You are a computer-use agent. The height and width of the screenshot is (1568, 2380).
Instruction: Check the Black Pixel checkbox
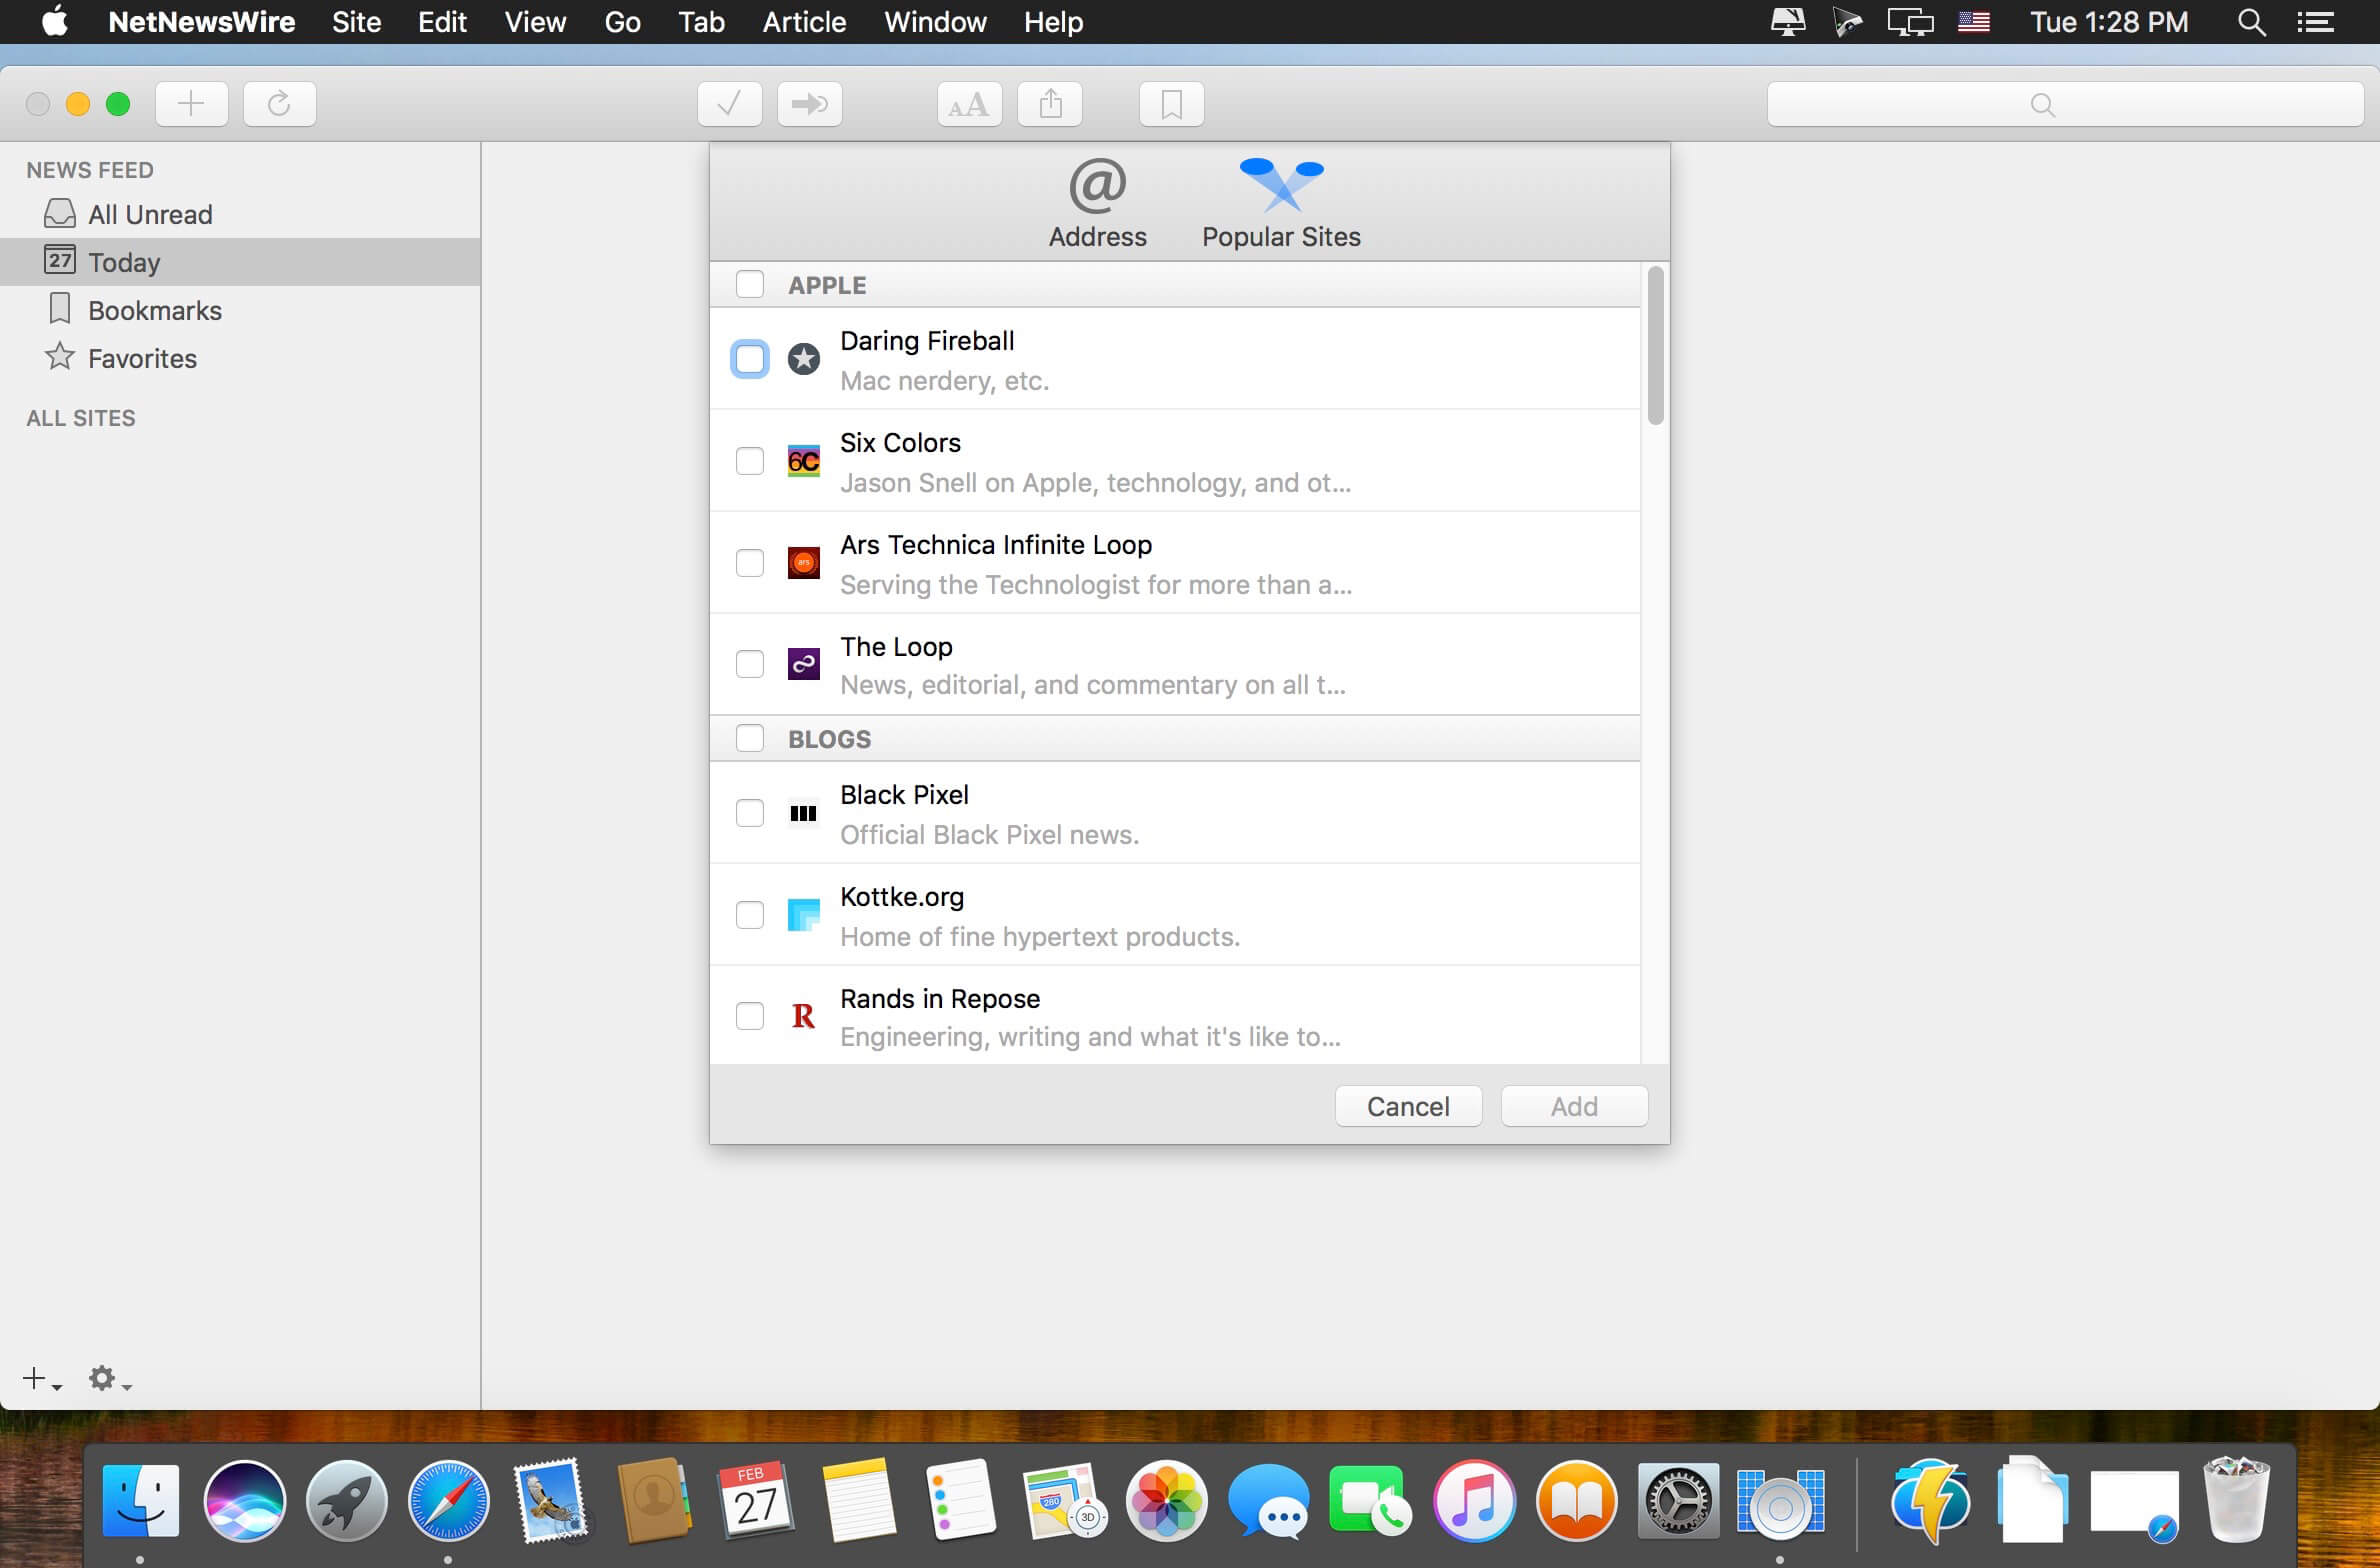coord(750,813)
